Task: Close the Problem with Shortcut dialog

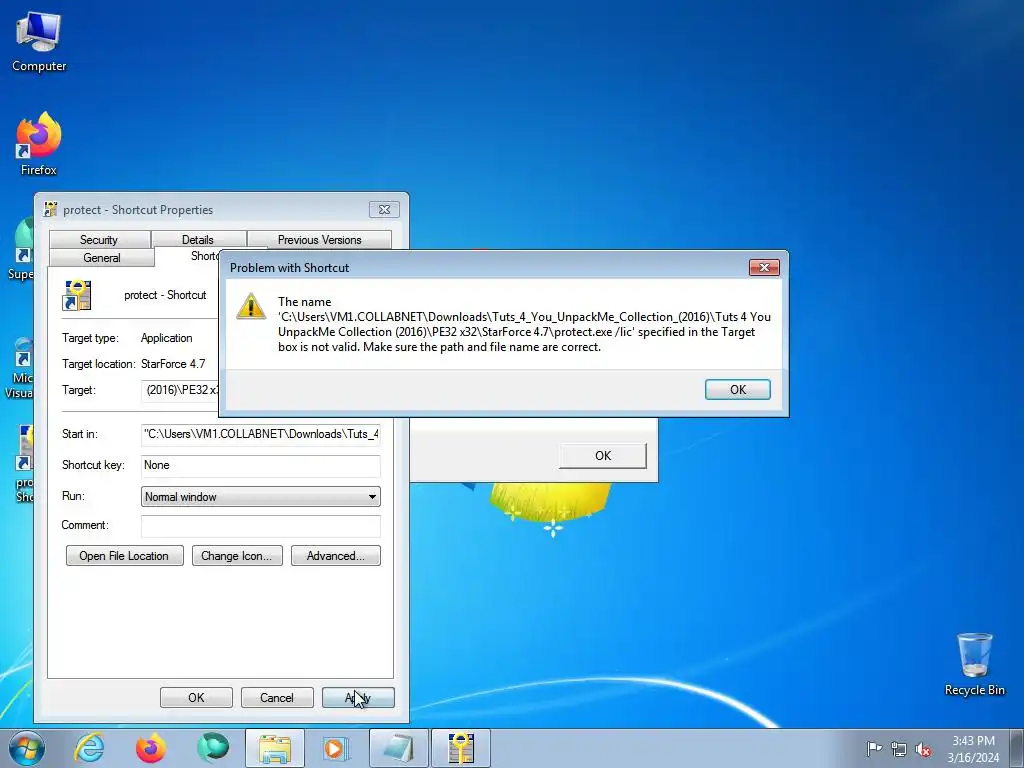Action: pos(764,267)
